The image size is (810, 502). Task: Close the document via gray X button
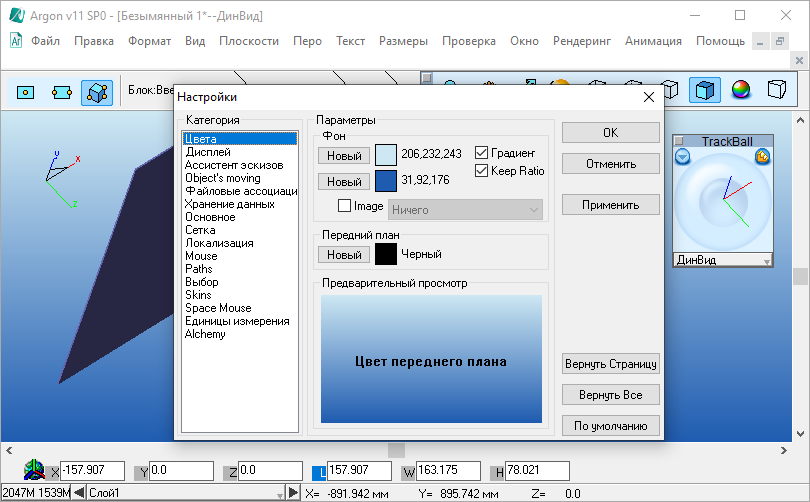coord(799,60)
